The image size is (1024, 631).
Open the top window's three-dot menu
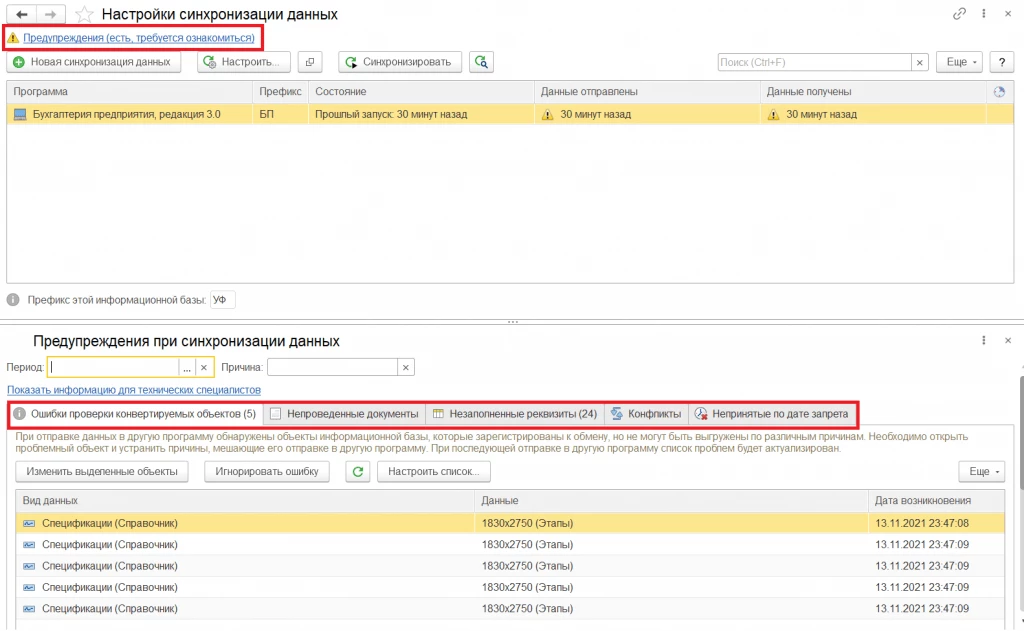point(984,13)
